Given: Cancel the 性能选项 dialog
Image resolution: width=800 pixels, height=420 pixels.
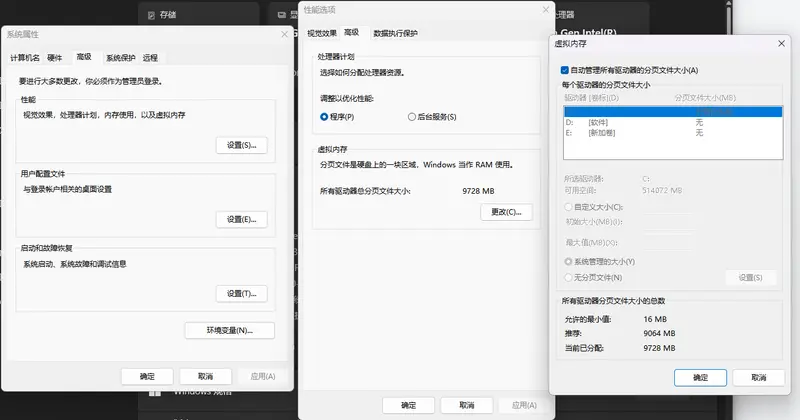Looking at the screenshot, I should pos(466,405).
